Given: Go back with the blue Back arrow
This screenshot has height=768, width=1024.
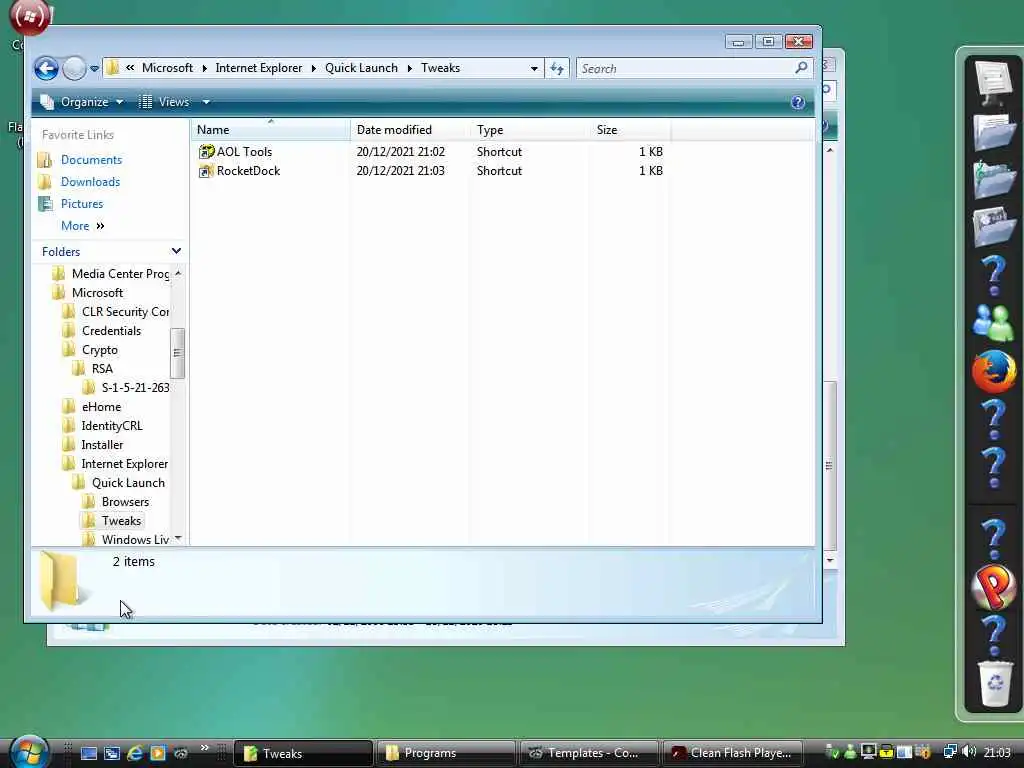Looking at the screenshot, I should pyautogui.click(x=46, y=69).
